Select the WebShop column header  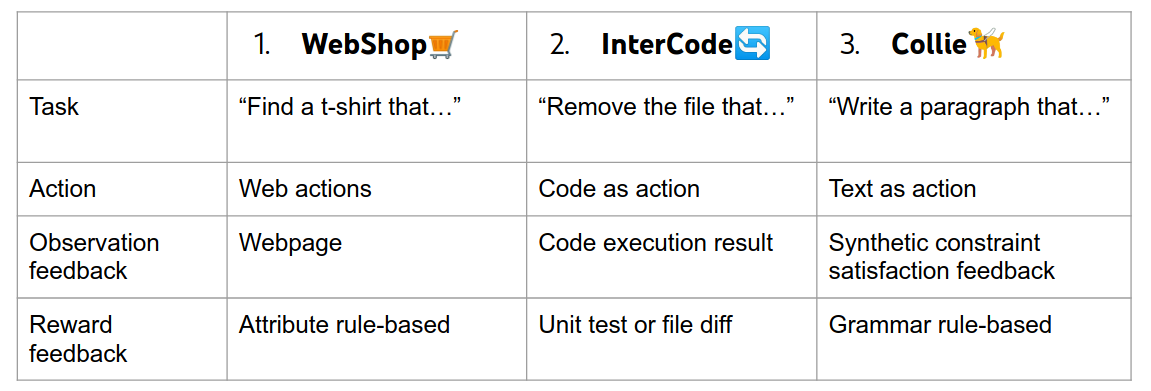pyautogui.click(x=377, y=45)
